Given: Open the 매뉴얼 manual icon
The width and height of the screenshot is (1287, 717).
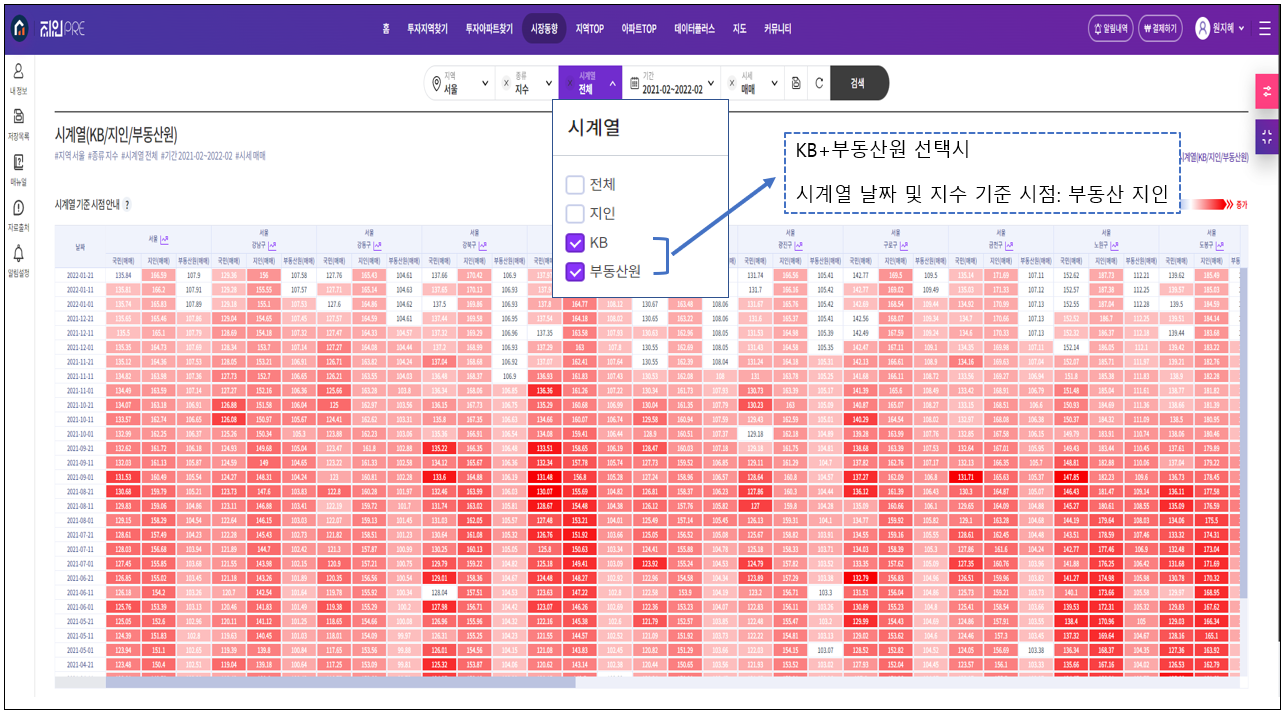Looking at the screenshot, I should tap(18, 167).
